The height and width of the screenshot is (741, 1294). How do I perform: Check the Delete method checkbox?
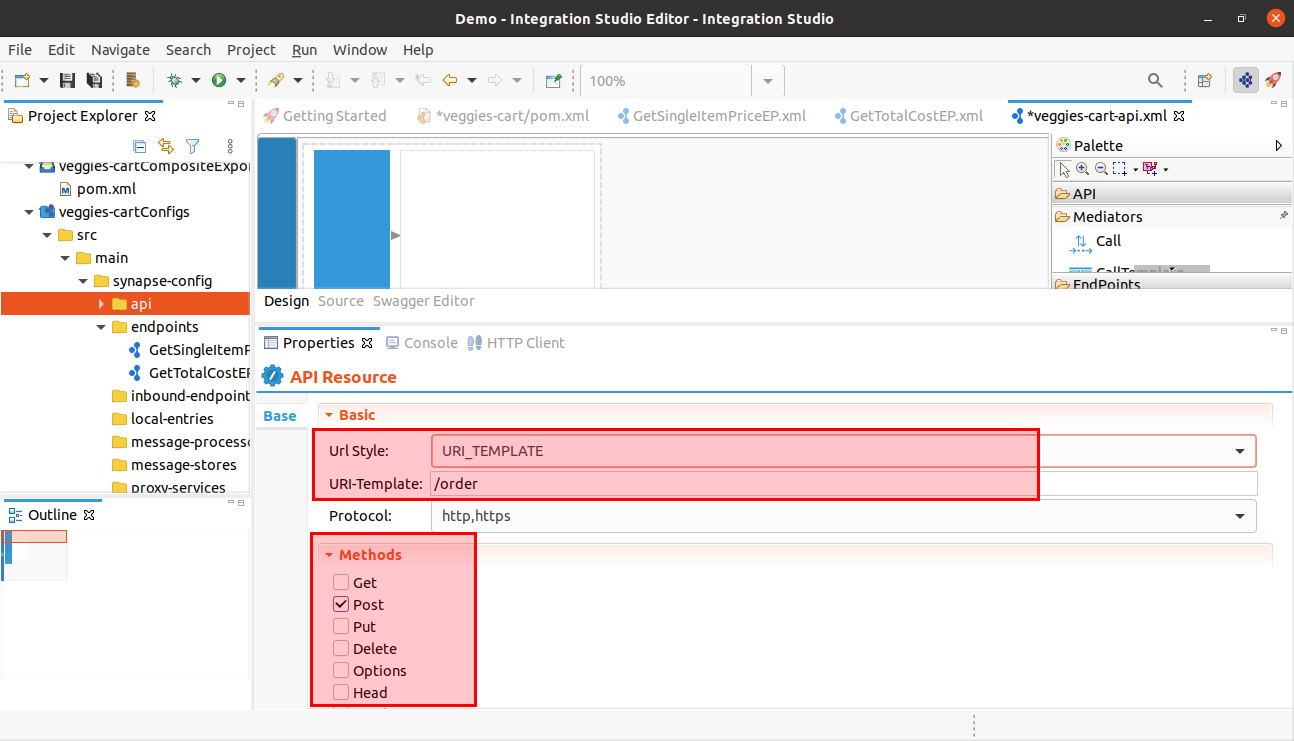coord(341,648)
